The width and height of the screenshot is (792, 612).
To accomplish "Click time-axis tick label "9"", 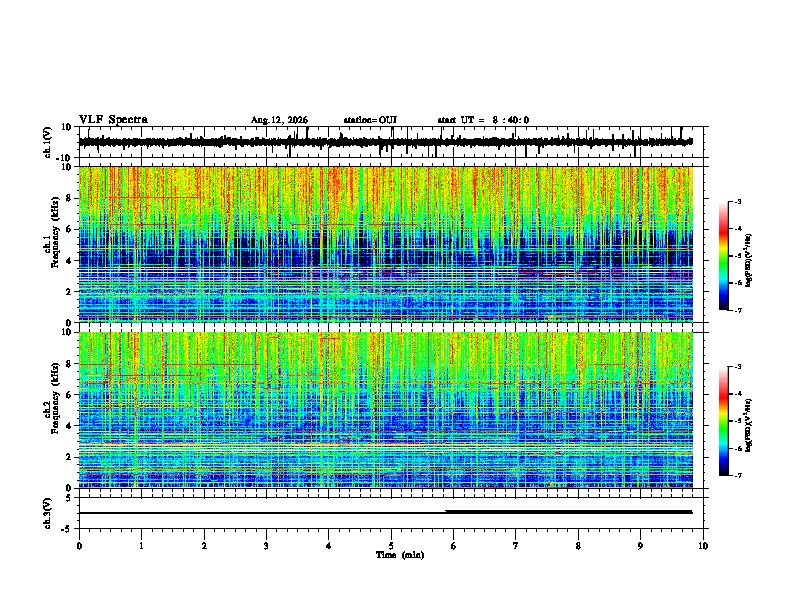I will click(x=640, y=546).
